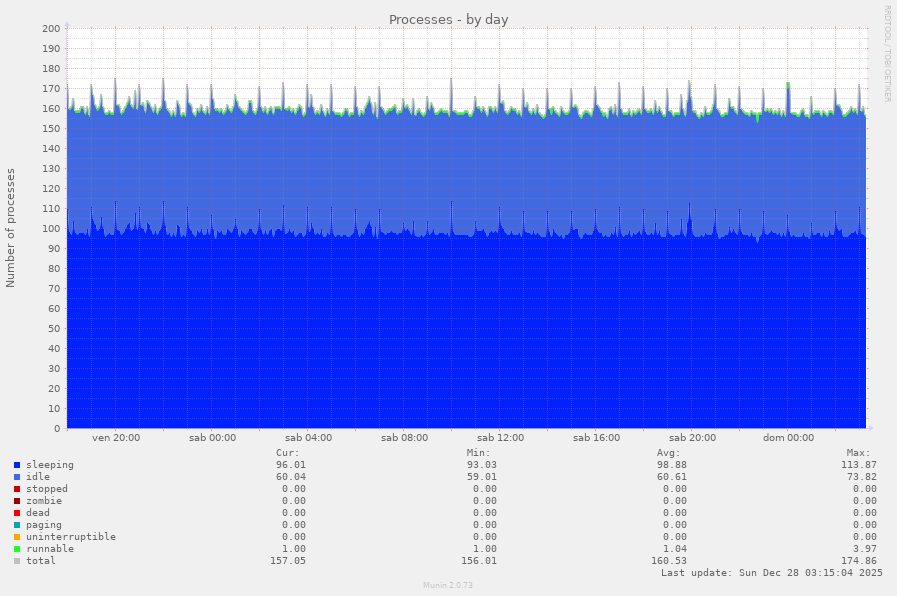
Task: Click the stopped legend red swatch
Action: (17, 489)
